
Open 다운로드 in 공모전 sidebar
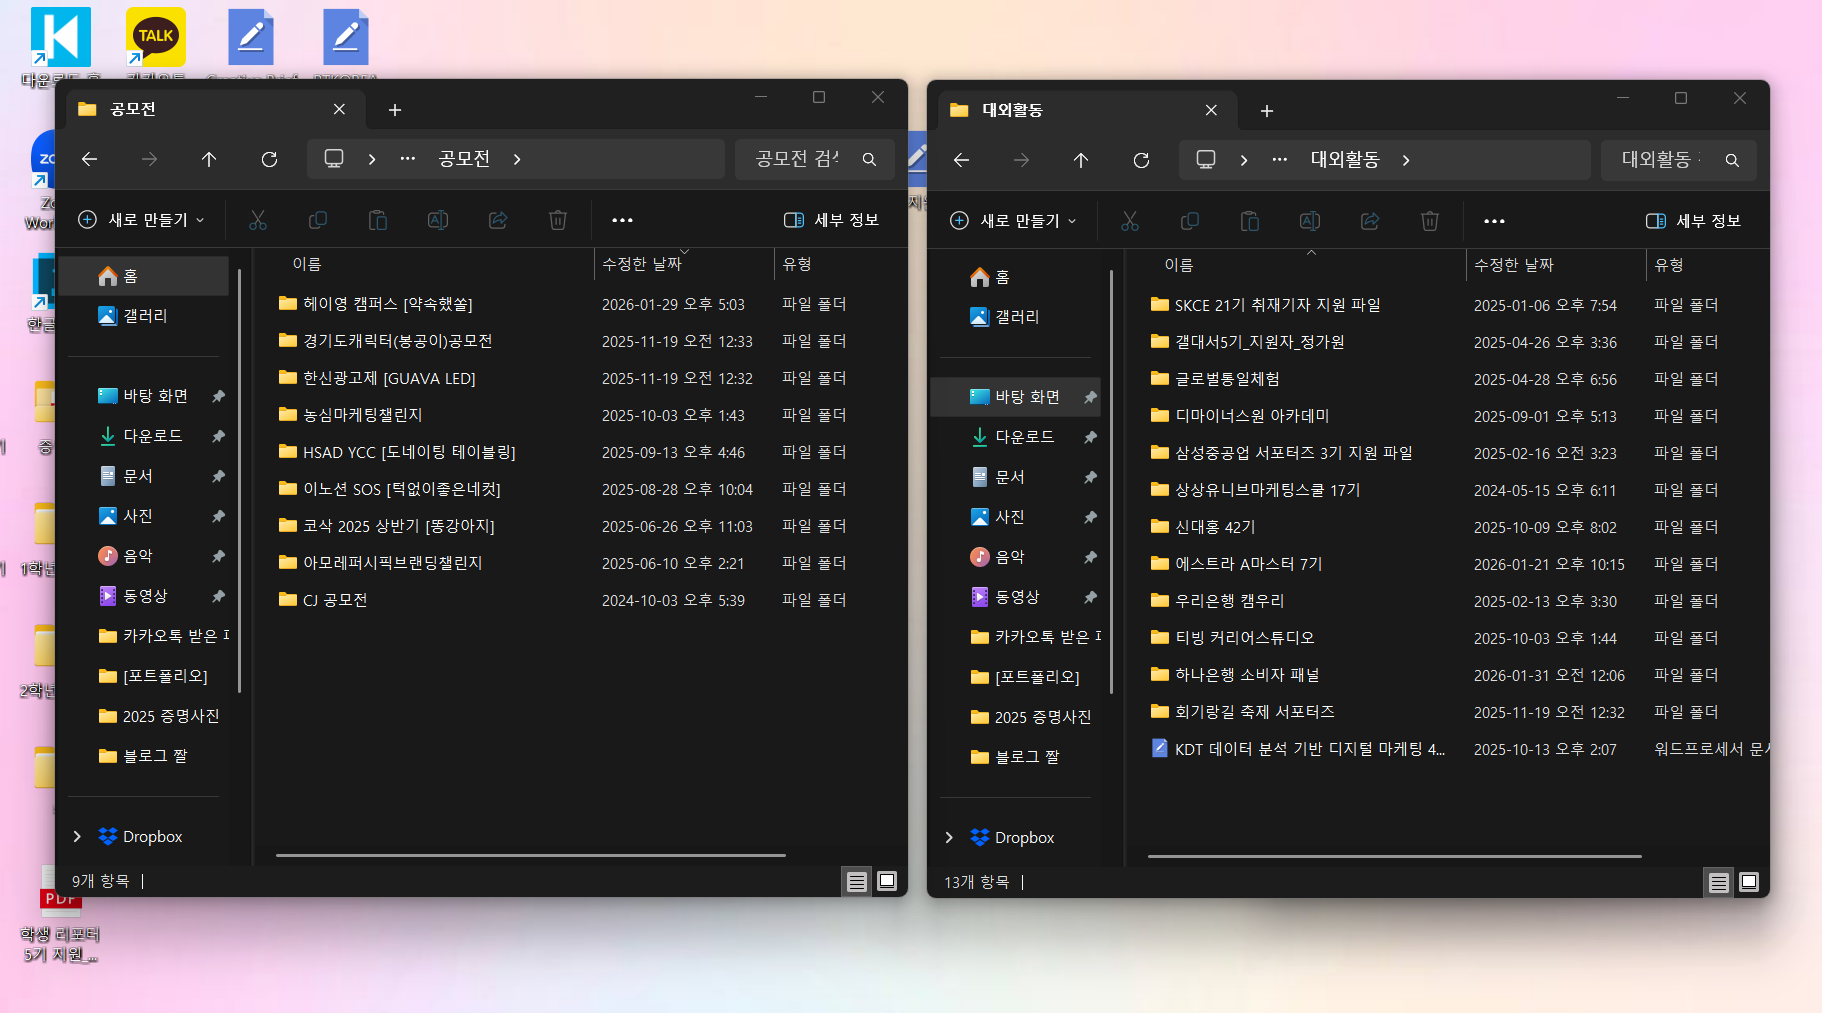coord(152,436)
